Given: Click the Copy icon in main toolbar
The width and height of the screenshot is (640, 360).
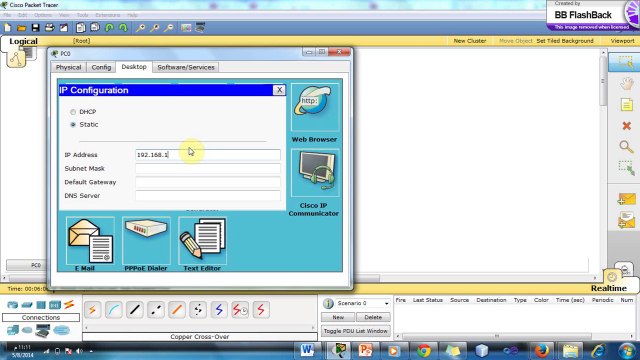Looking at the screenshot, I should pos(81,28).
